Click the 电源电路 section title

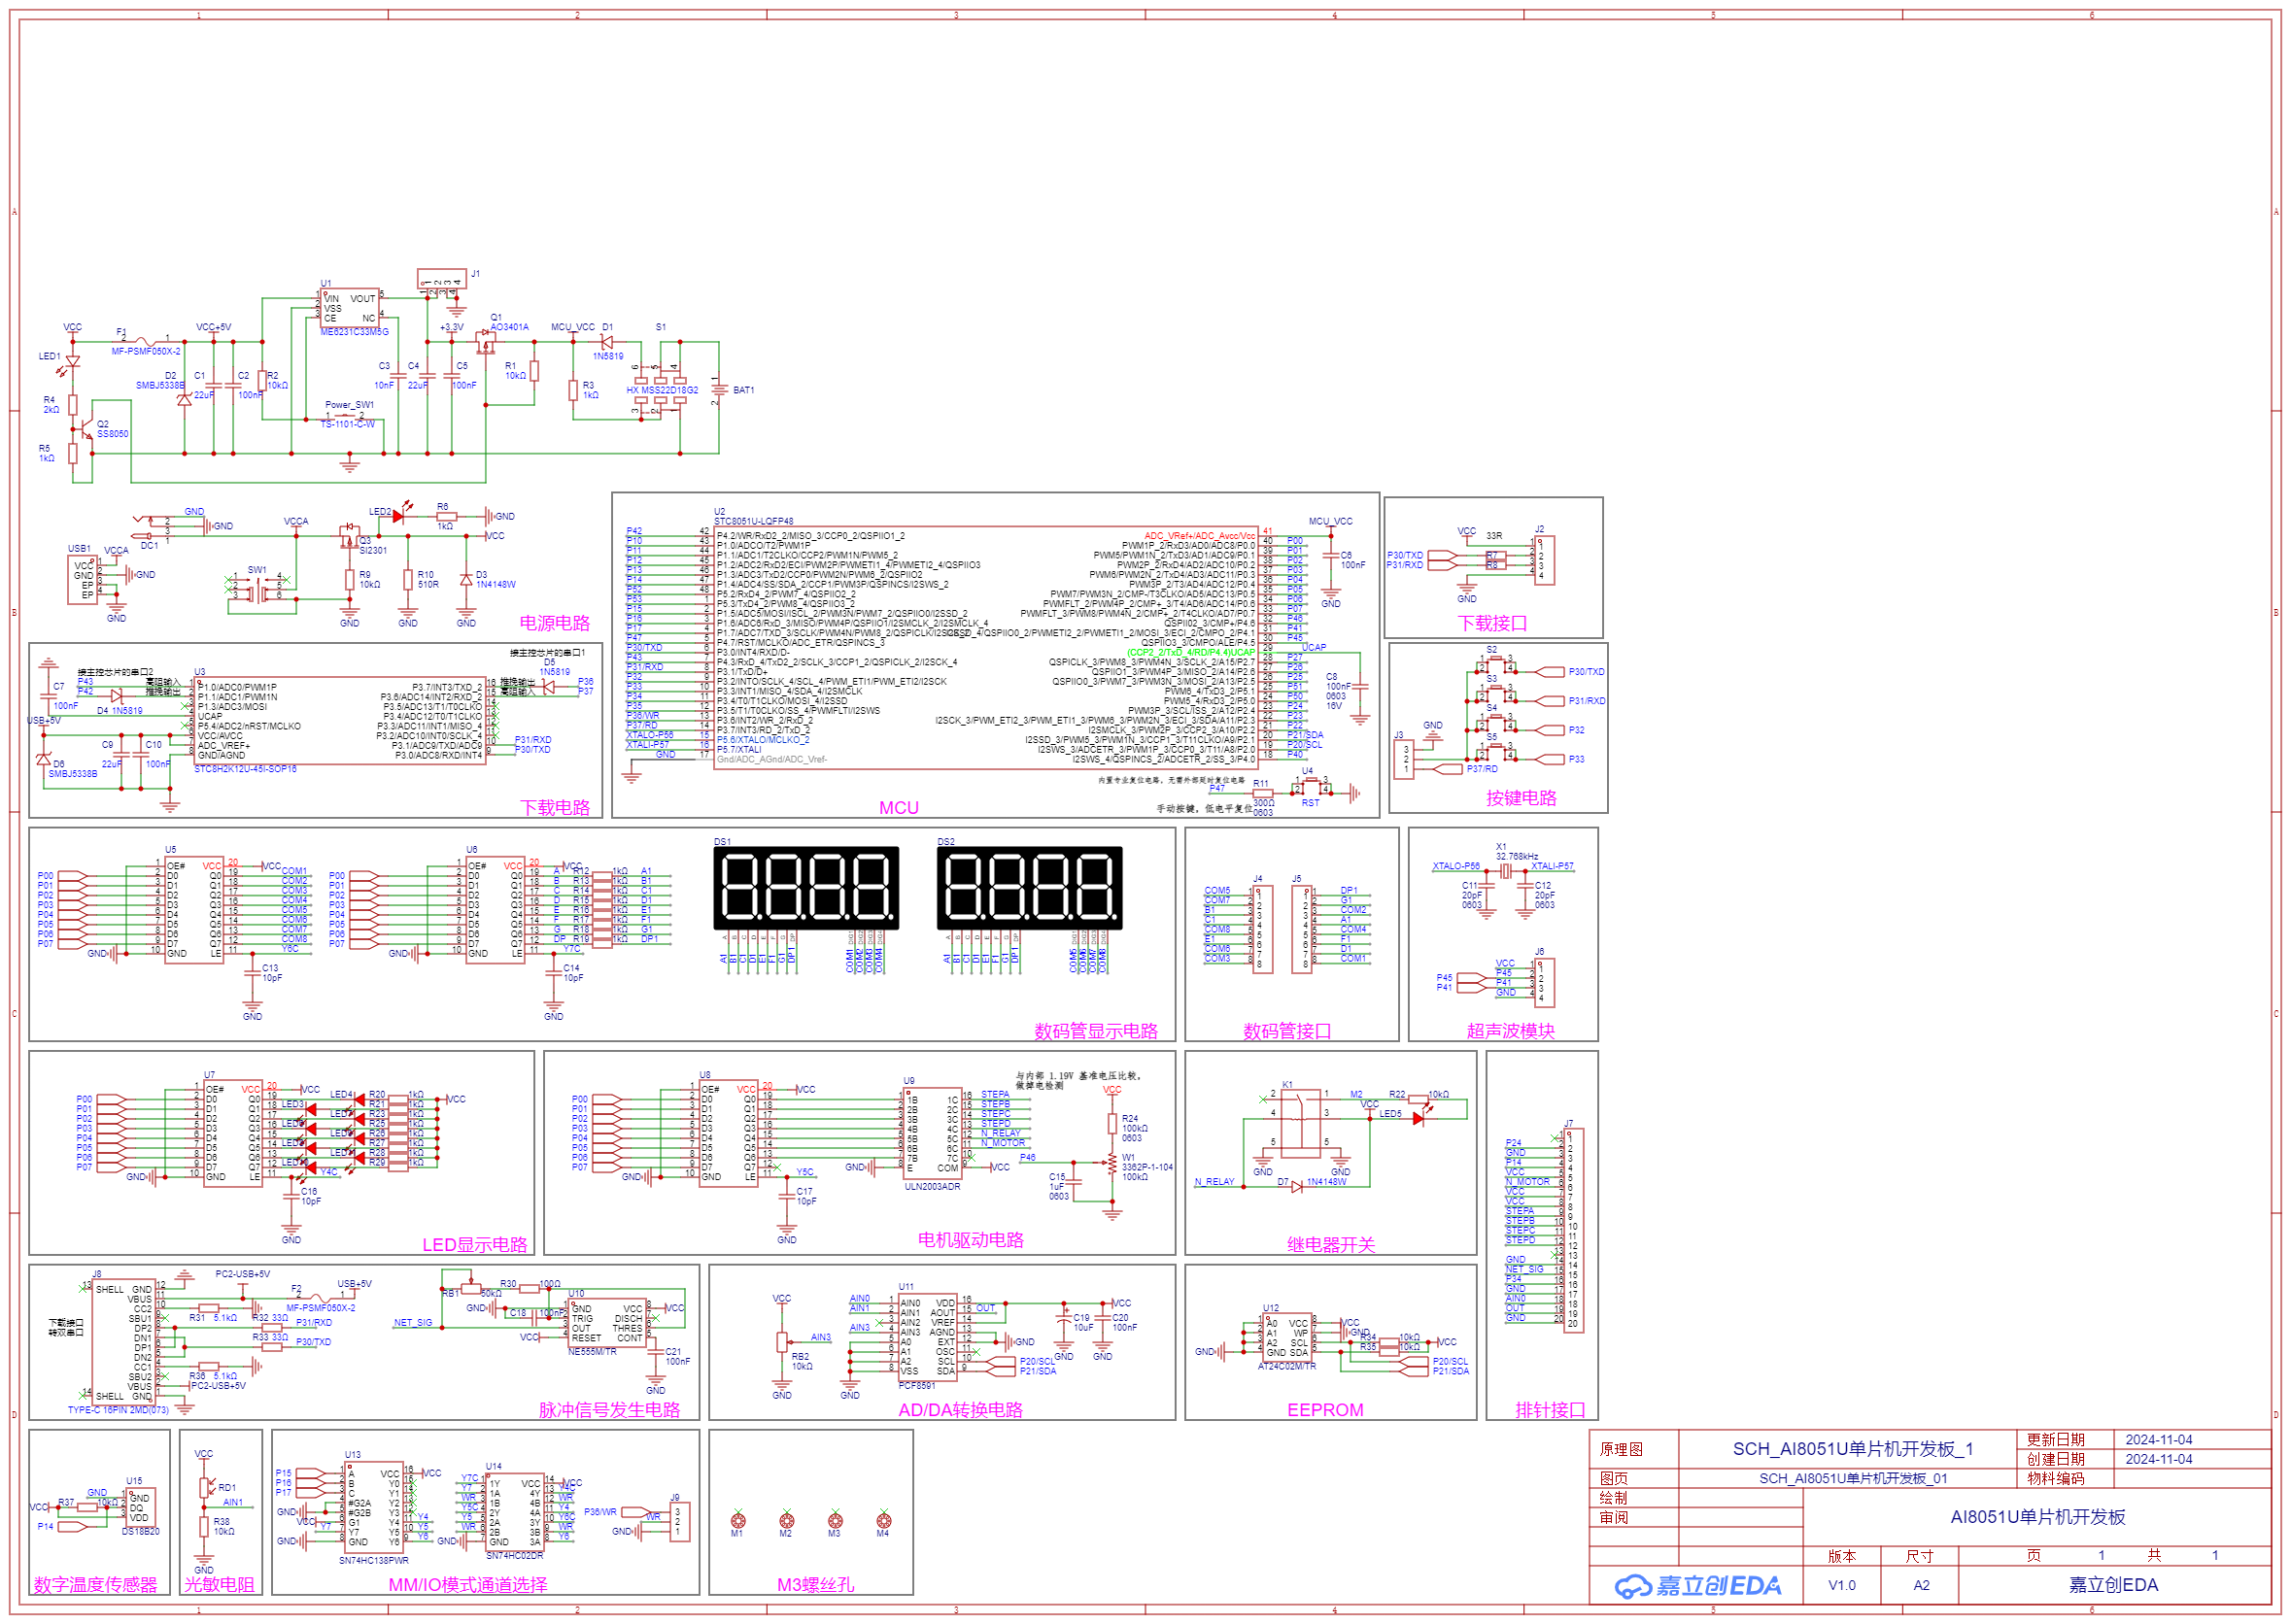coord(554,623)
